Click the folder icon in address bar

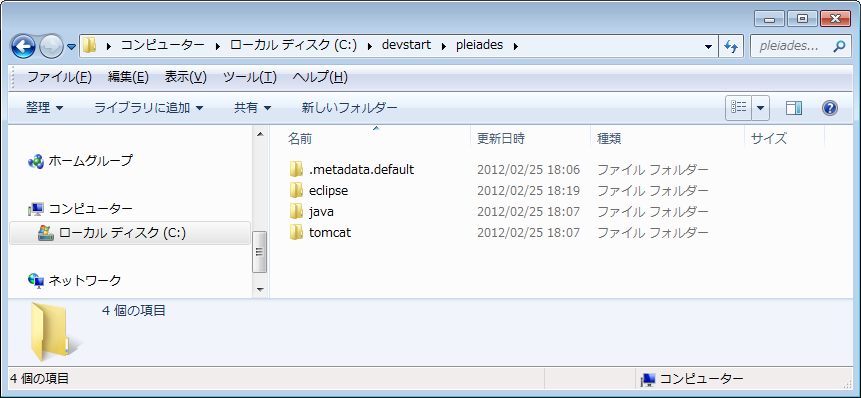(x=90, y=46)
